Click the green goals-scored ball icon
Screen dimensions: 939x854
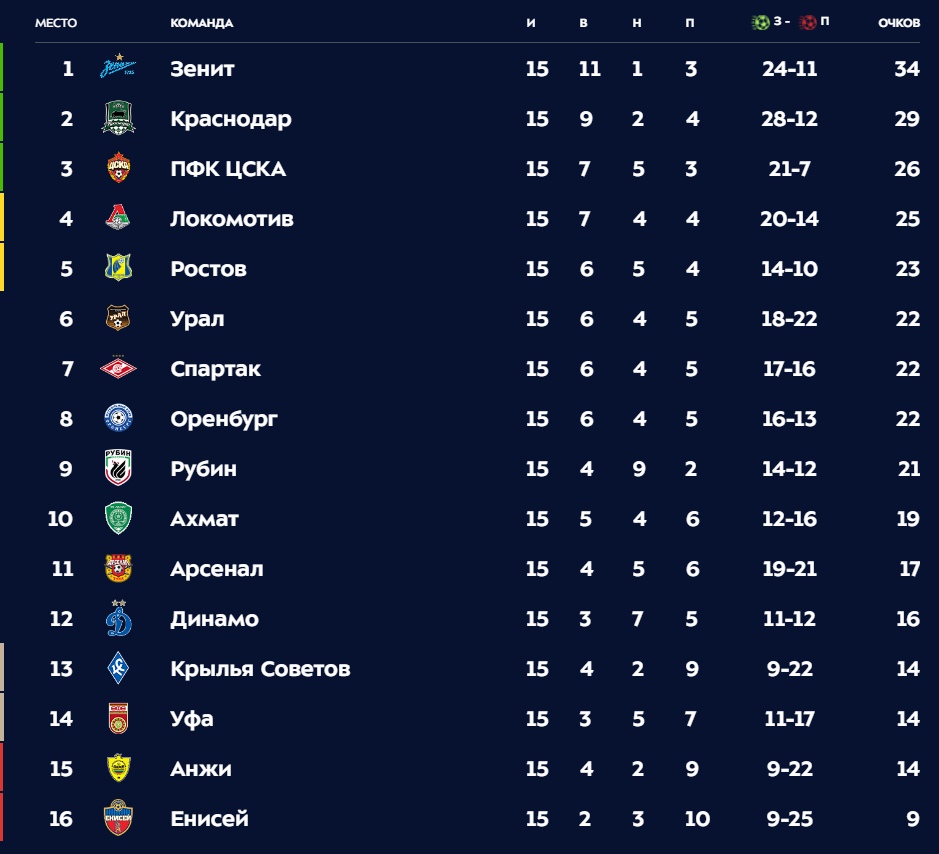coord(760,22)
